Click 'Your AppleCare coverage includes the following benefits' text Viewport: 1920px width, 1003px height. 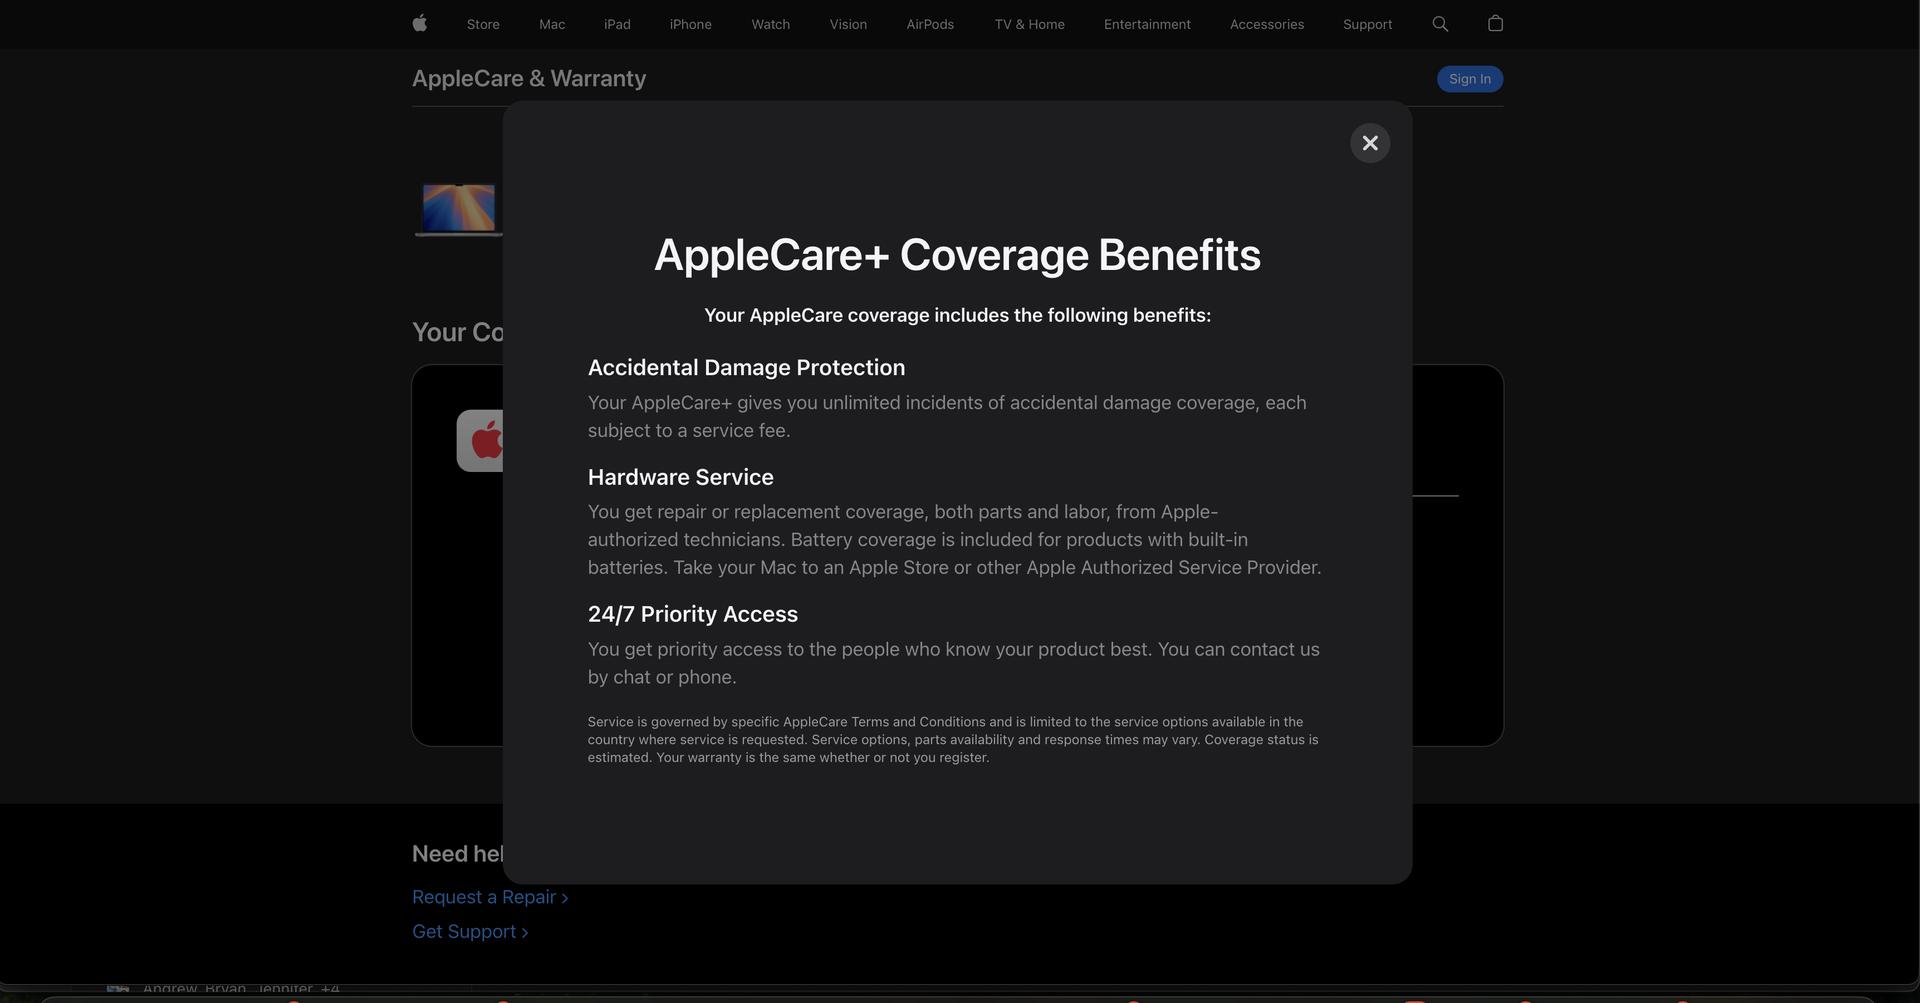coord(957,315)
